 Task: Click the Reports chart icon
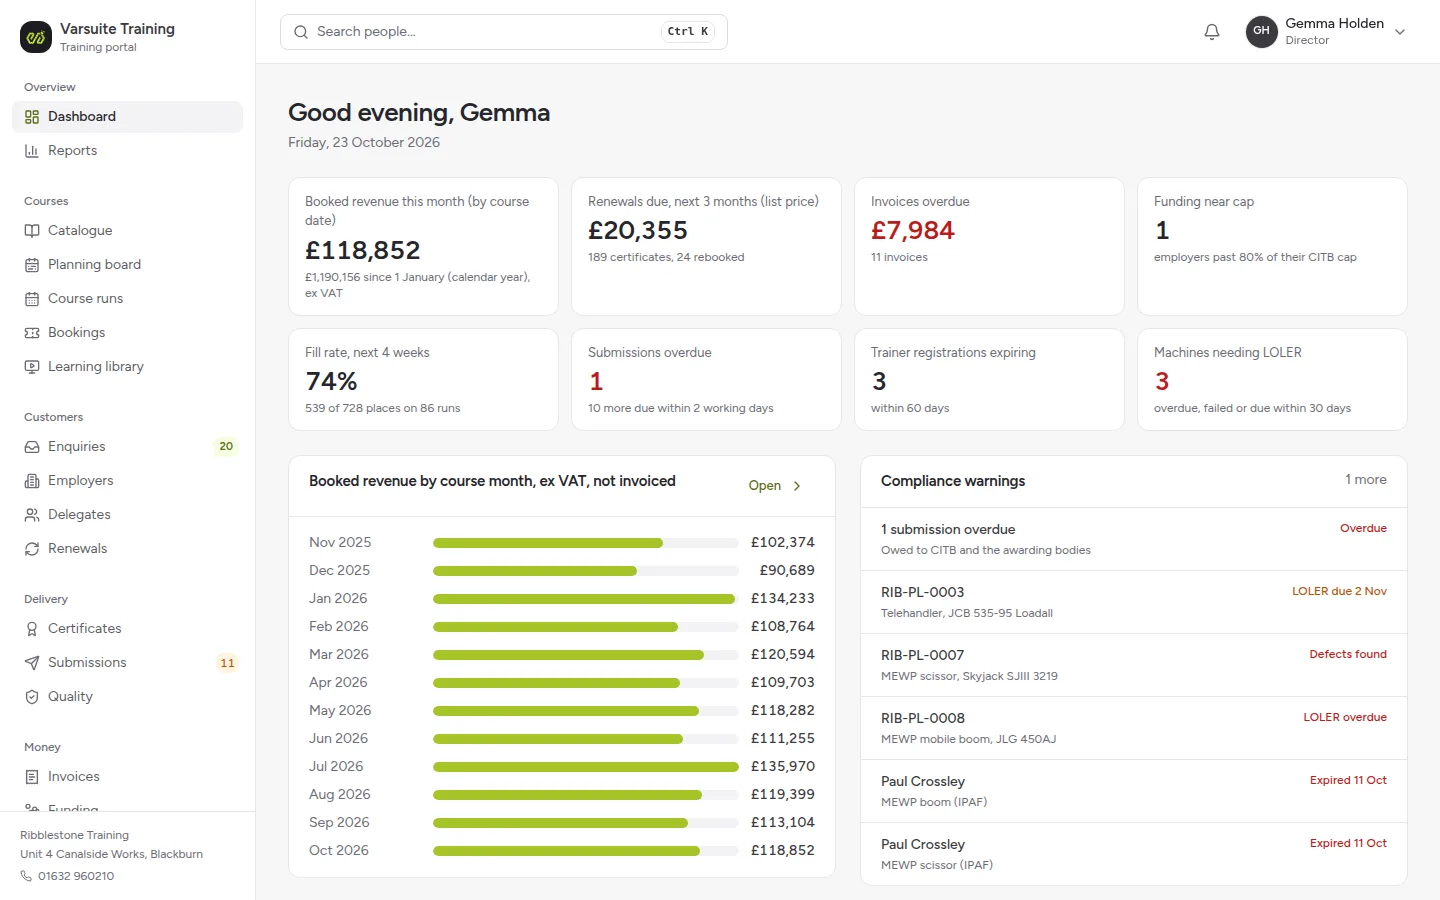pos(32,151)
